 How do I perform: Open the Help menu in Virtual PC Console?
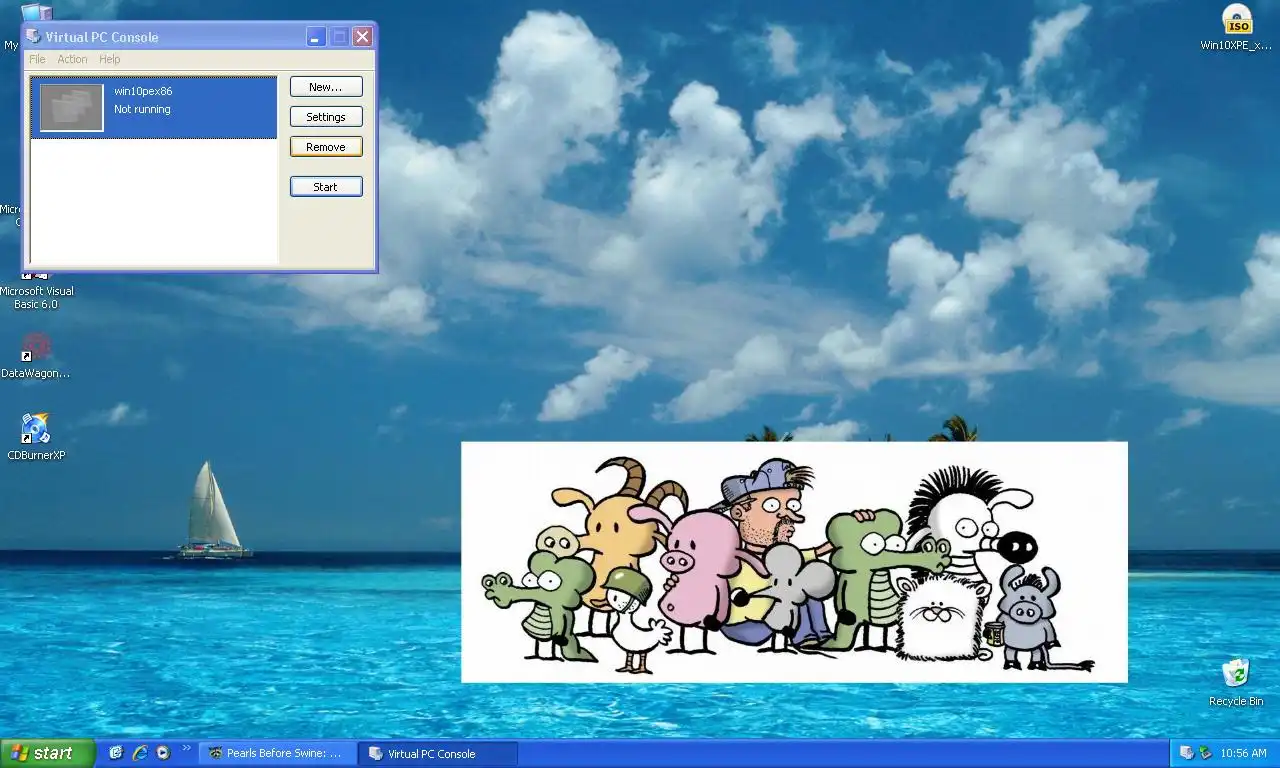(110, 59)
